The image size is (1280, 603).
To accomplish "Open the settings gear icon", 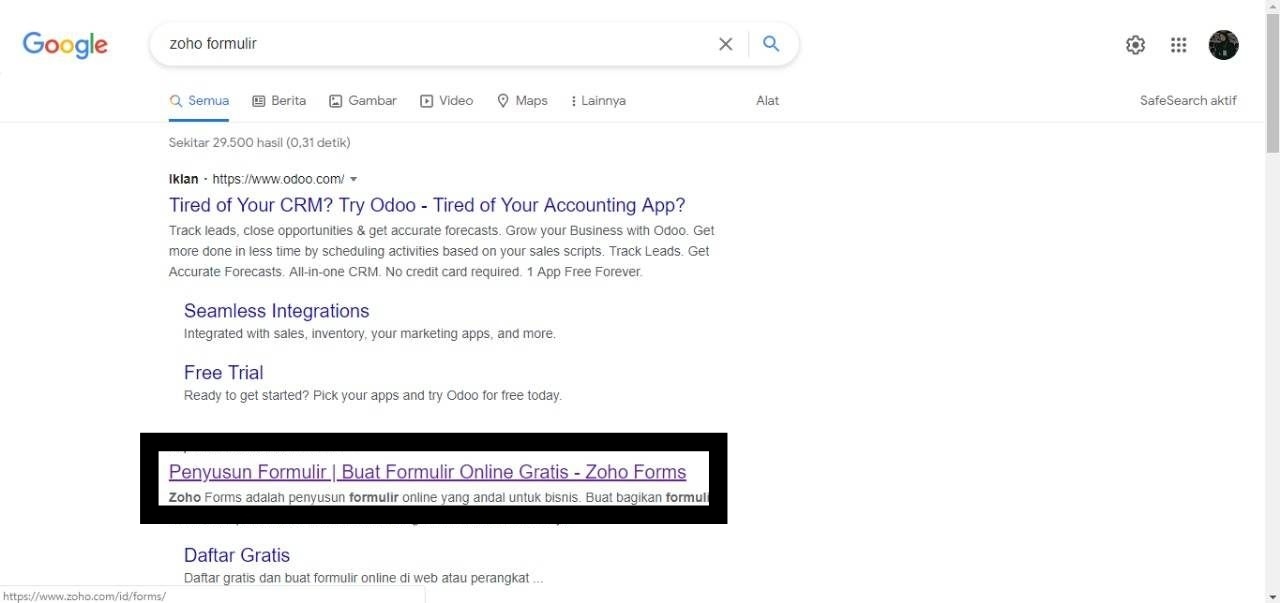I will (1135, 45).
